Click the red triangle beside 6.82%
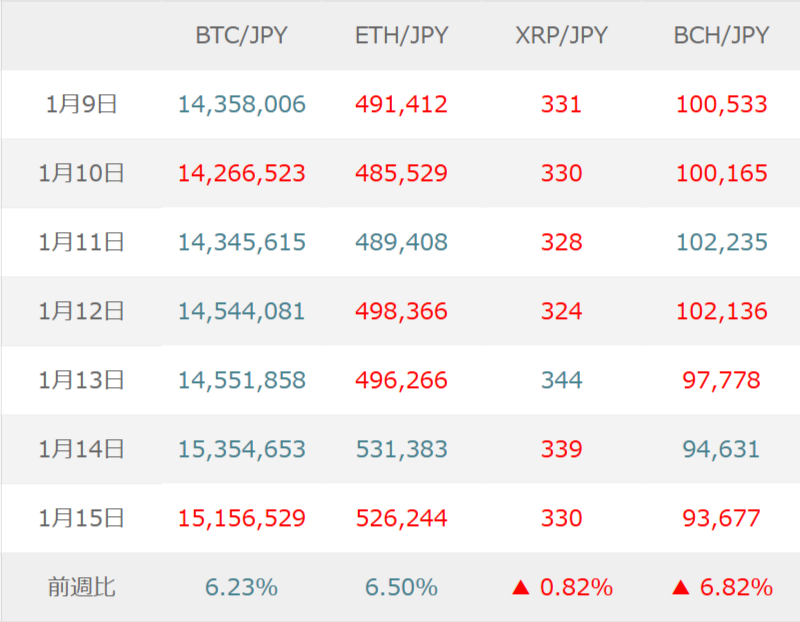 pyautogui.click(x=681, y=588)
